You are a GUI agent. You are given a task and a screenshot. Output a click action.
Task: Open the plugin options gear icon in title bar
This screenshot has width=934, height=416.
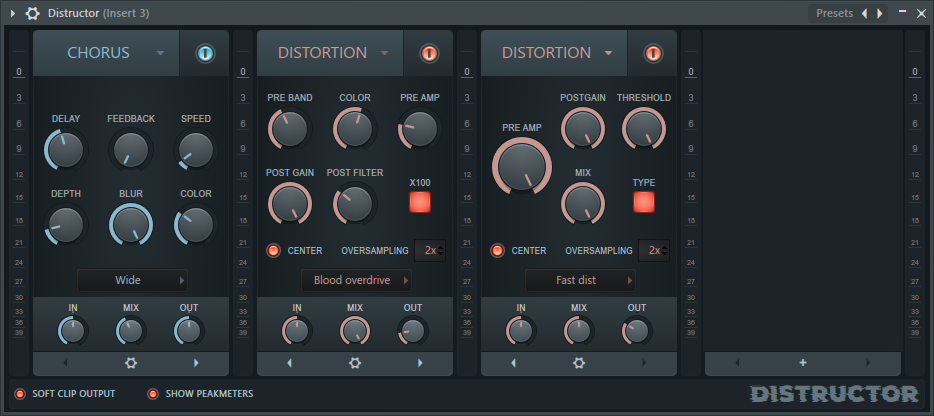[33, 13]
